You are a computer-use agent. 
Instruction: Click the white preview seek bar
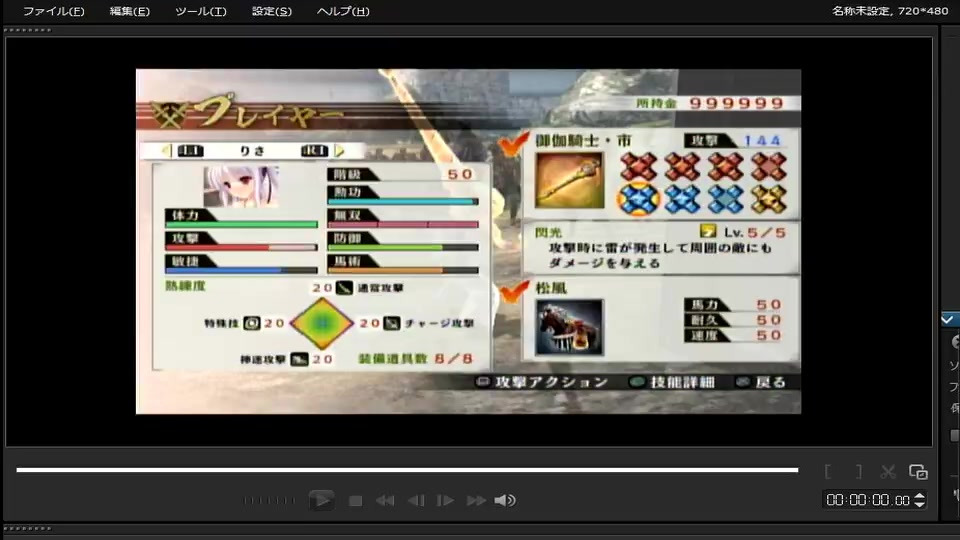click(407, 470)
